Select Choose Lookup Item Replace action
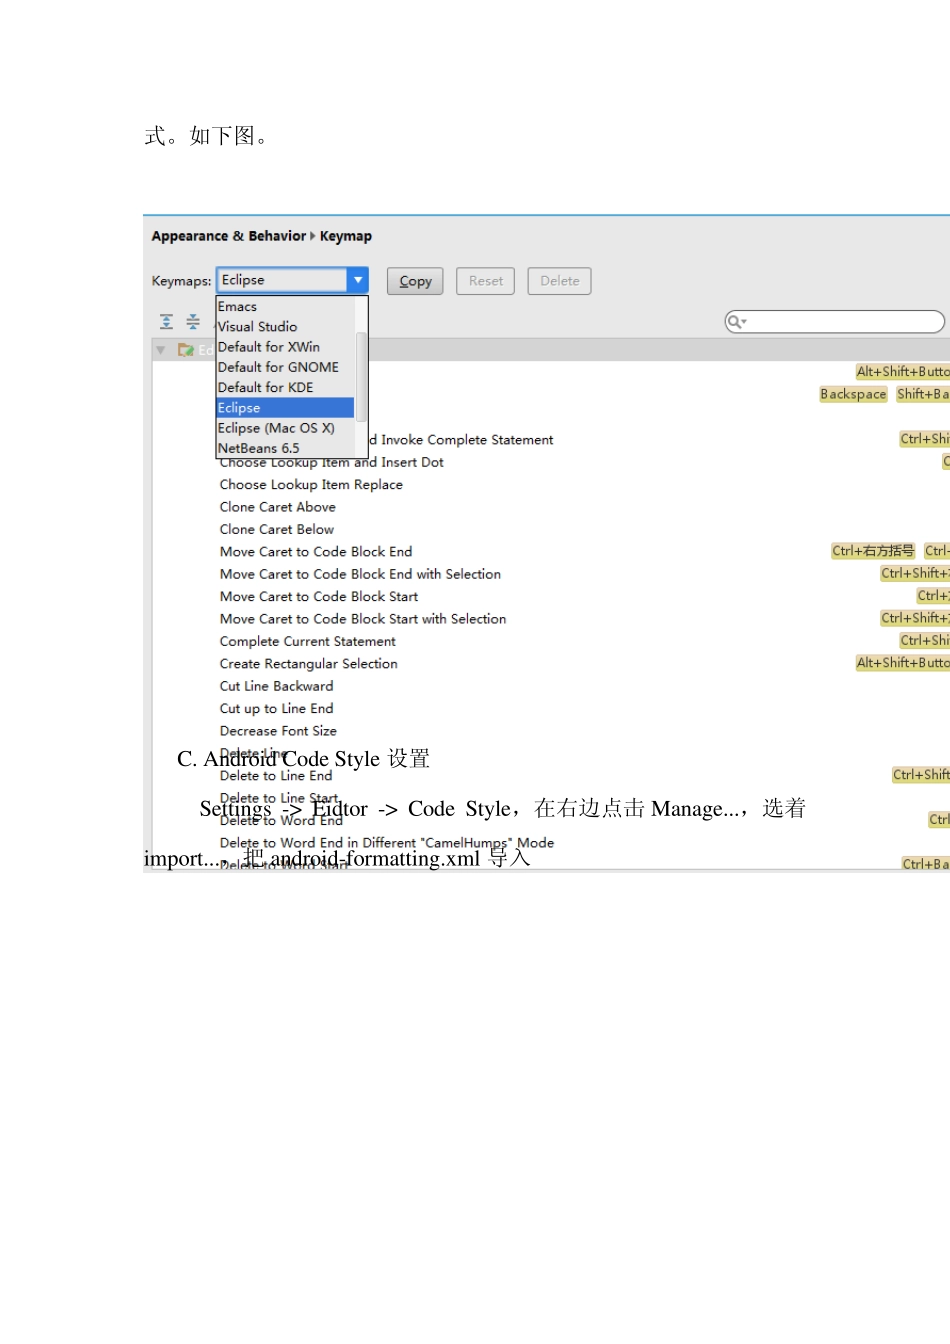This screenshot has width=950, height=1344. [x=311, y=485]
